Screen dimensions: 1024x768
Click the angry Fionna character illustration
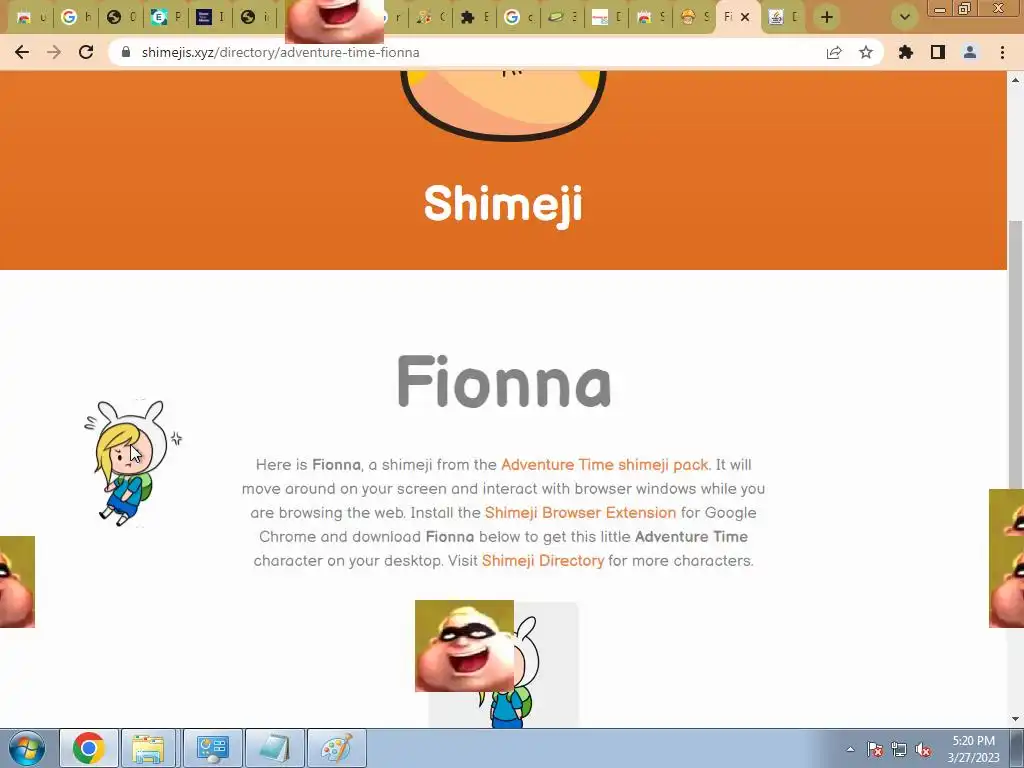pos(133,462)
